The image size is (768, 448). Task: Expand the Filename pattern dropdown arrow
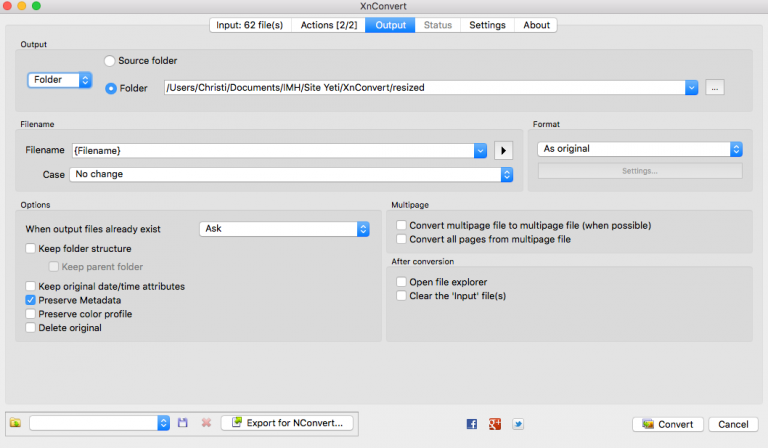click(480, 151)
